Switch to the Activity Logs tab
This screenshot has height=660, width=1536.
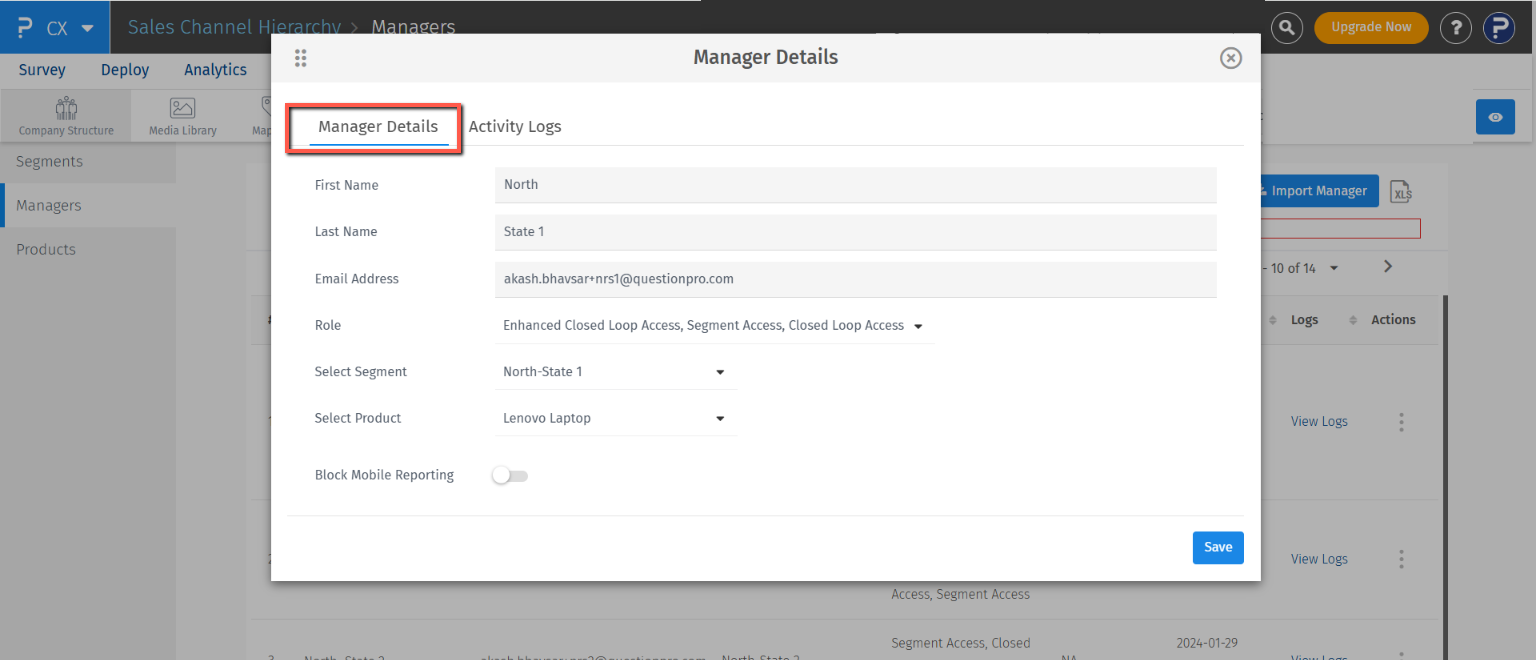[515, 127]
